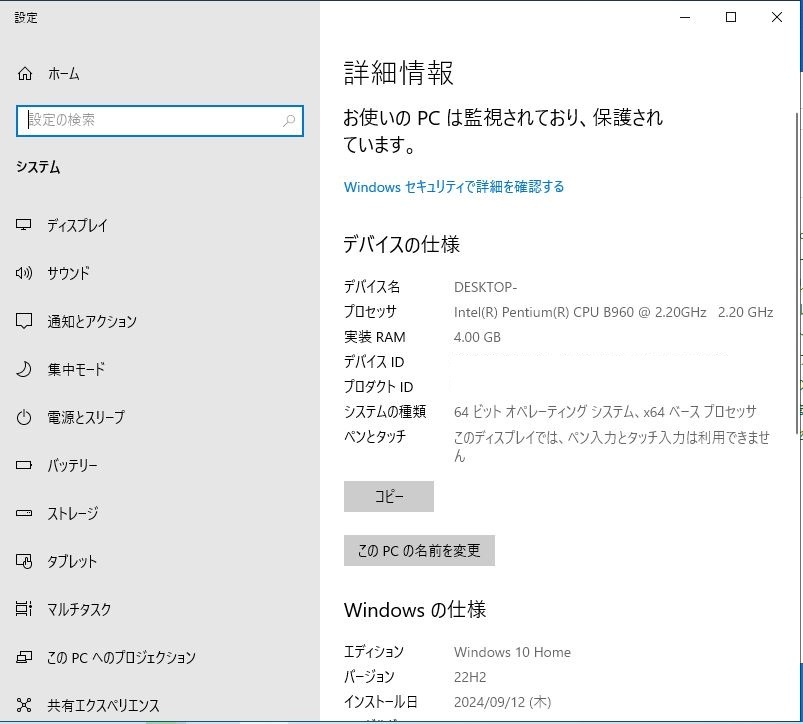
Task: Close the Settings window
Action: coord(776,17)
